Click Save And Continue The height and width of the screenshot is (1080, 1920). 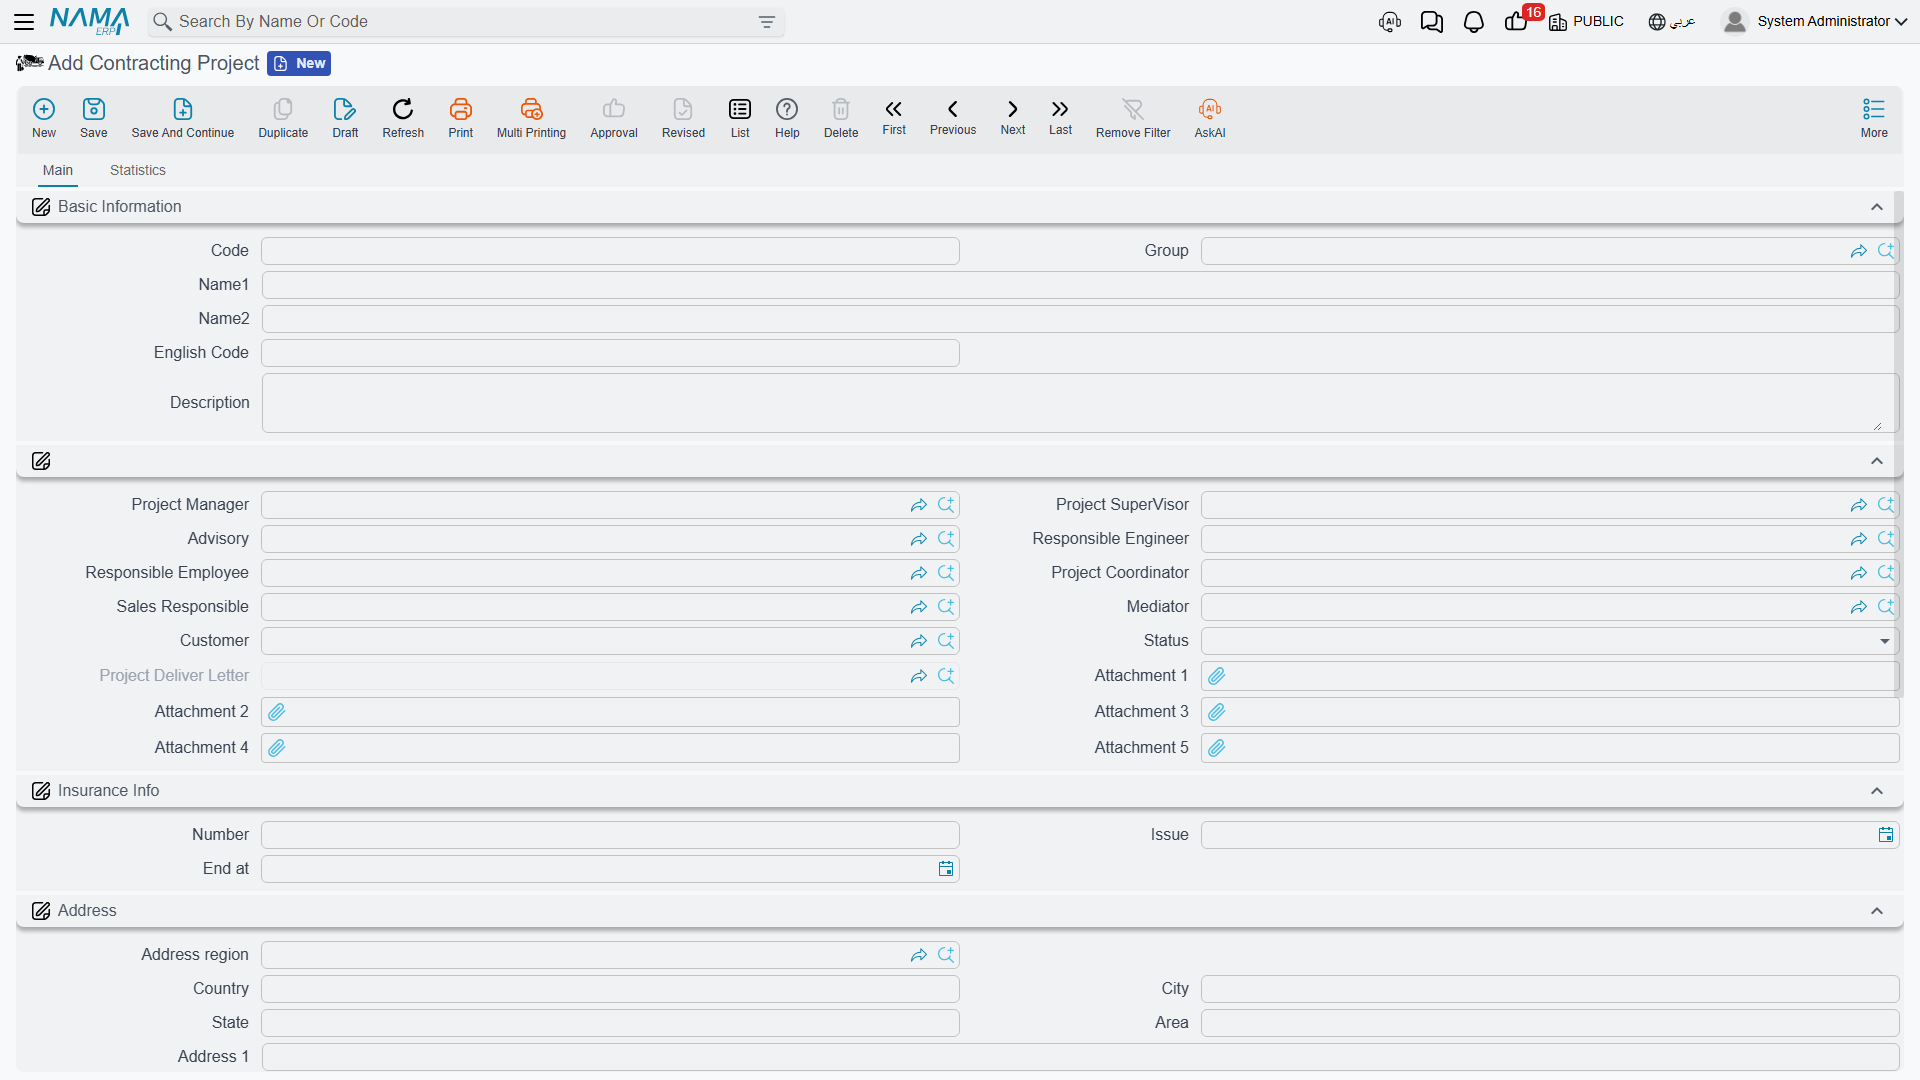(183, 118)
